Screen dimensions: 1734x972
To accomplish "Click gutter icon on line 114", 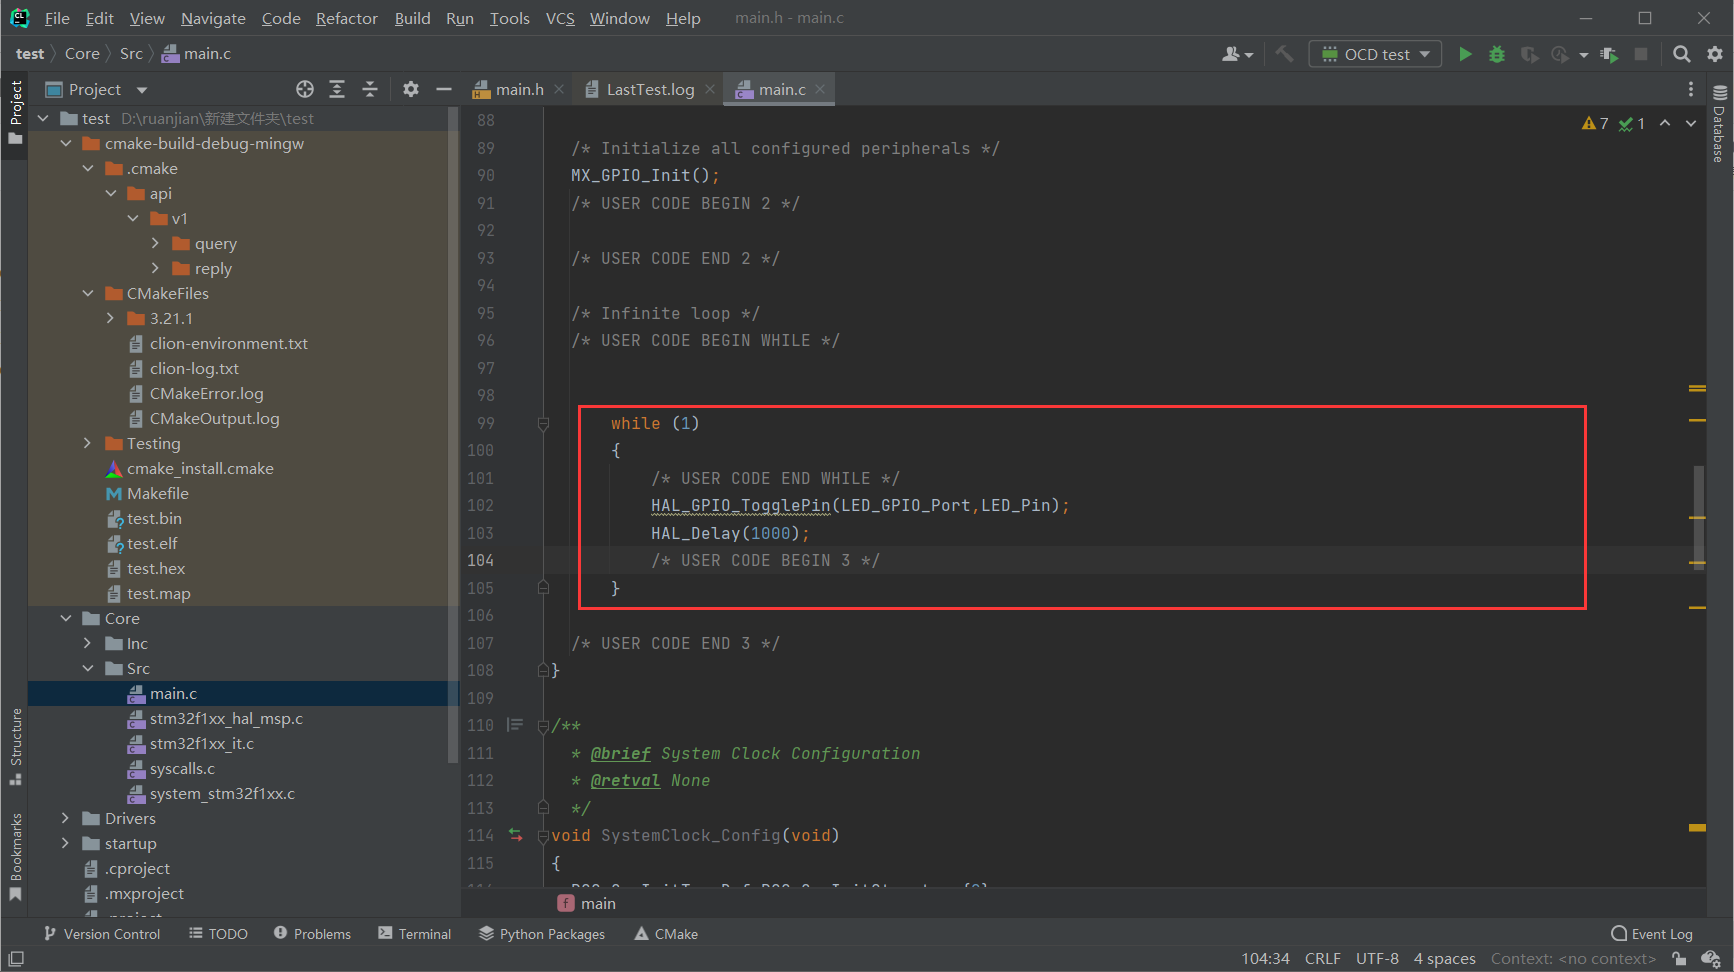I will (x=516, y=834).
